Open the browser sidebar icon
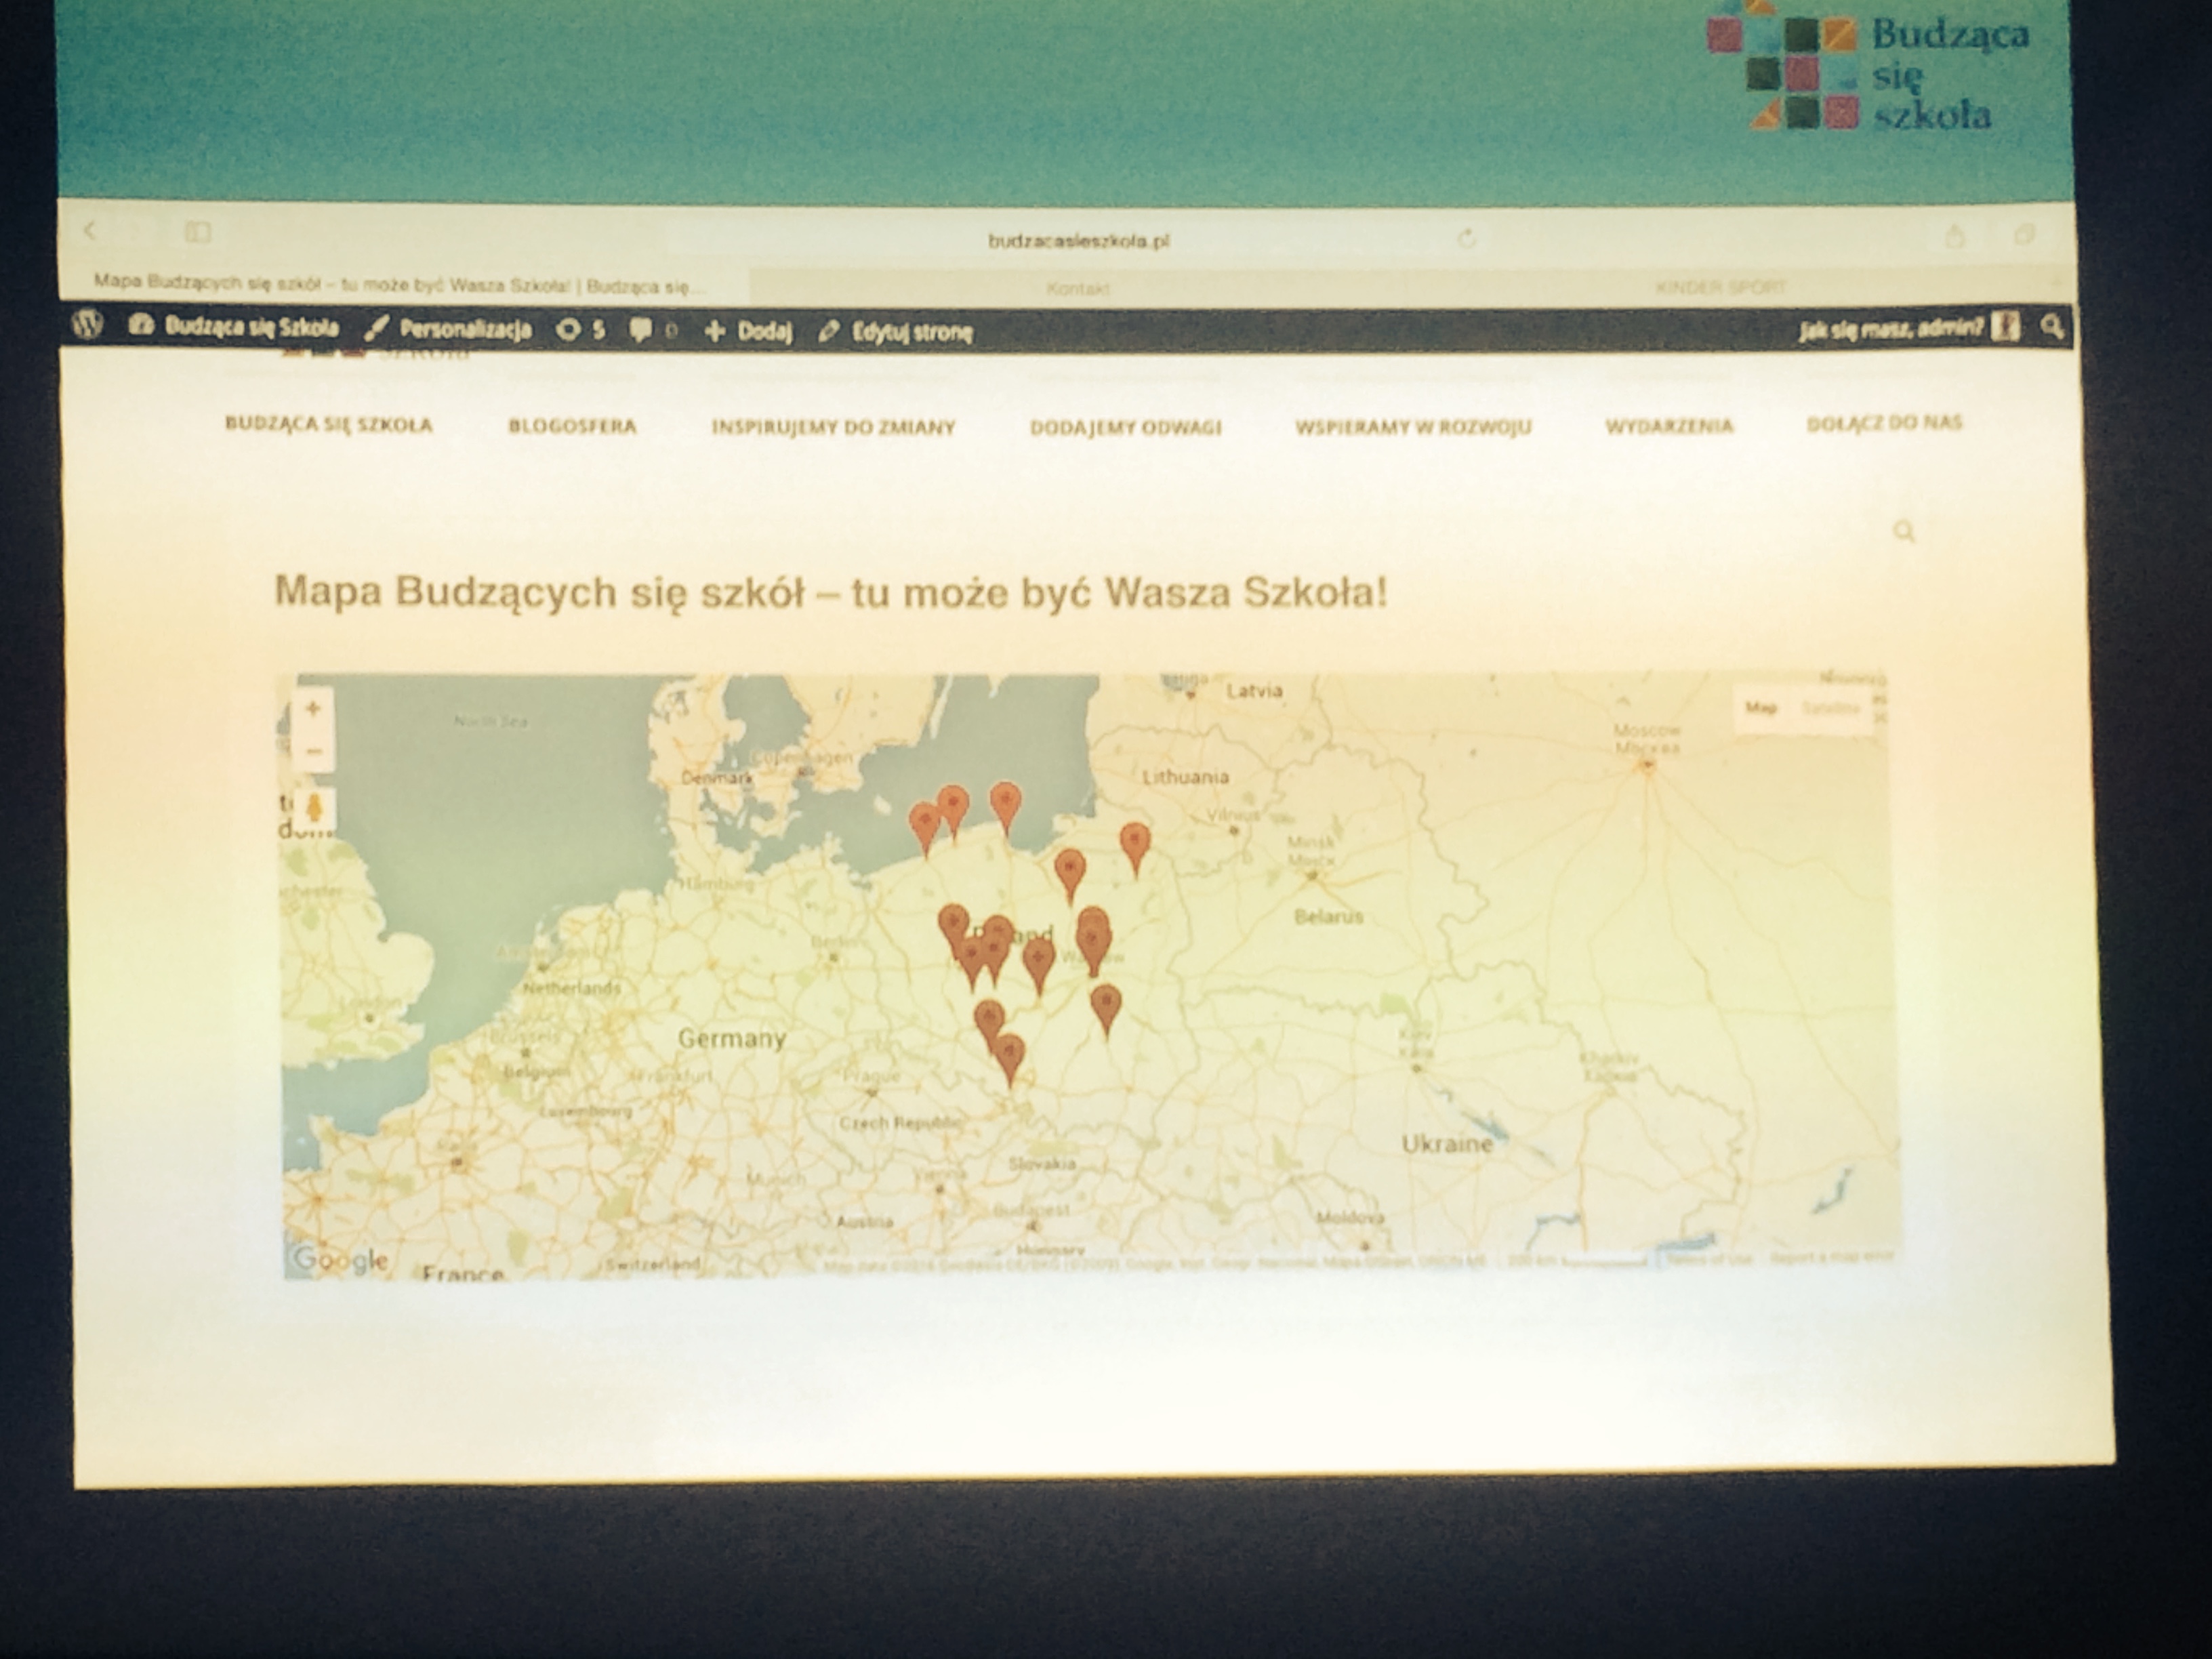Viewport: 2212px width, 1659px height. click(197, 233)
